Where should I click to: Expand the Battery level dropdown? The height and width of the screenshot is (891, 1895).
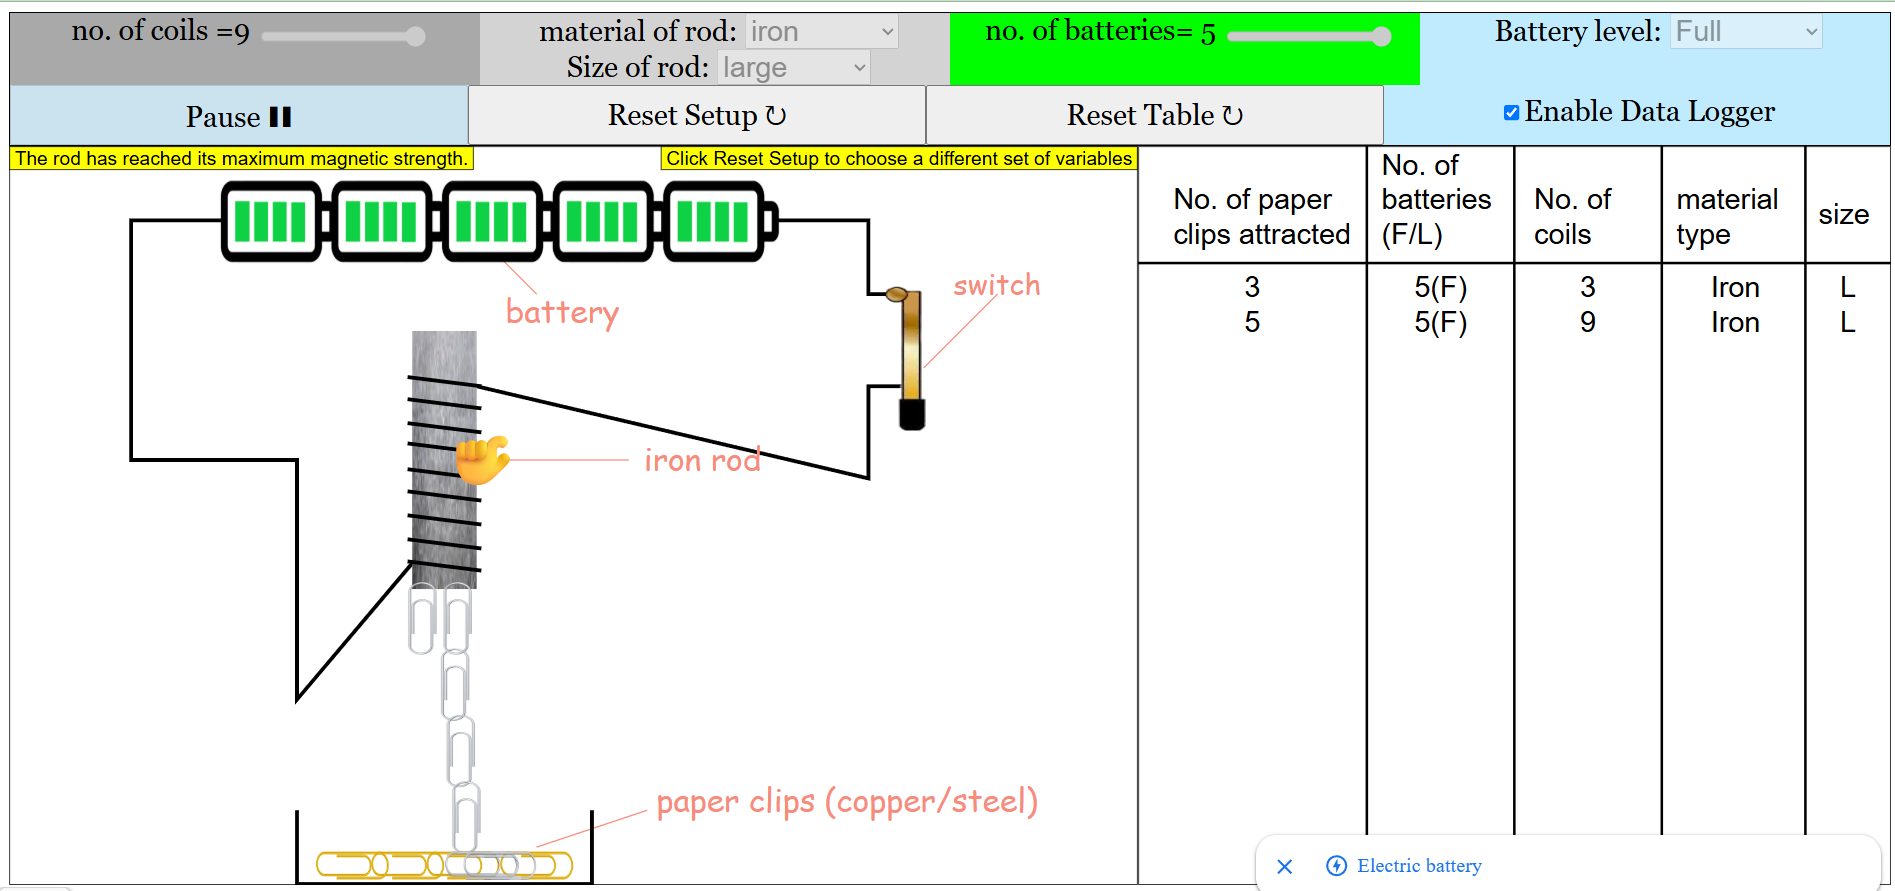(1745, 32)
